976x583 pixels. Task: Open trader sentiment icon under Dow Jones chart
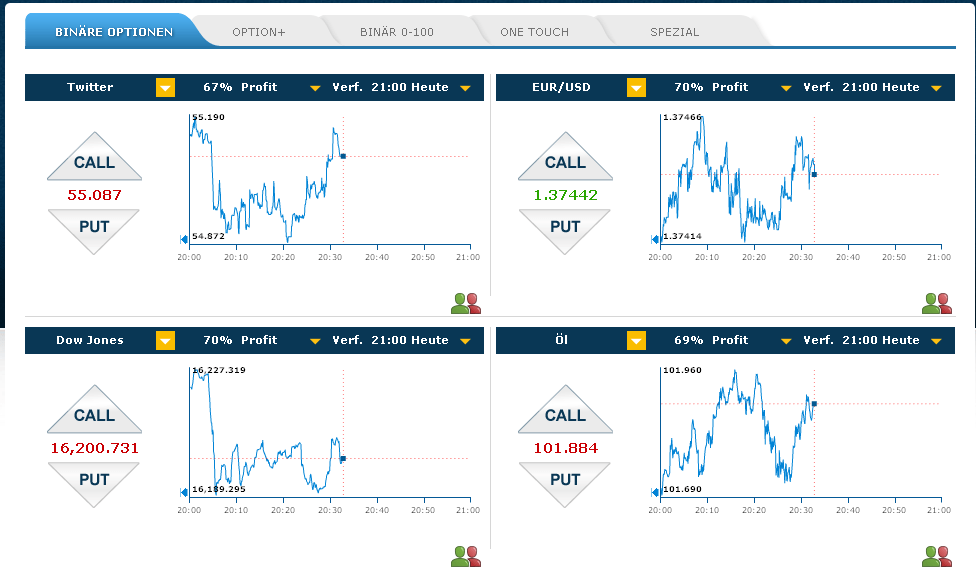point(466,556)
